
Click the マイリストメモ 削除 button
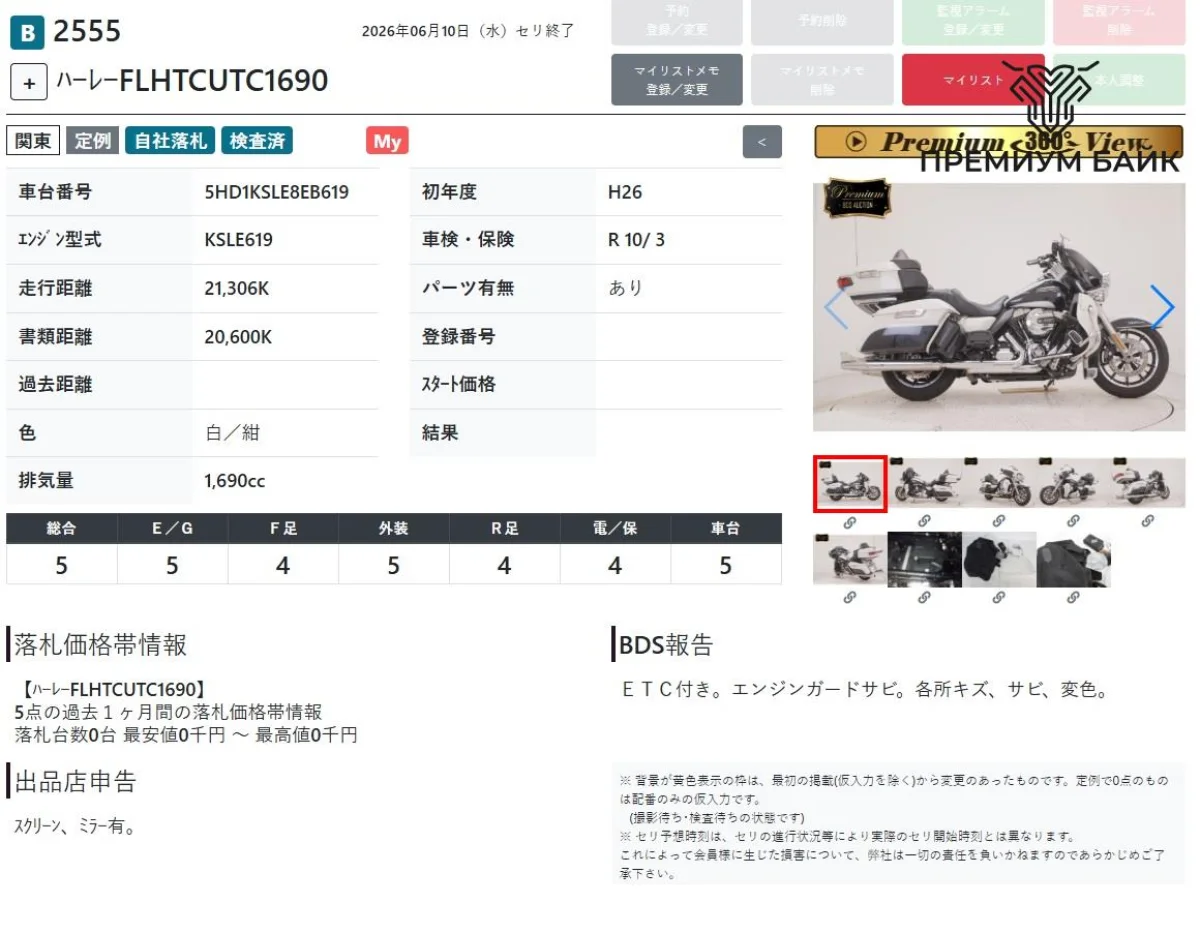click(821, 80)
